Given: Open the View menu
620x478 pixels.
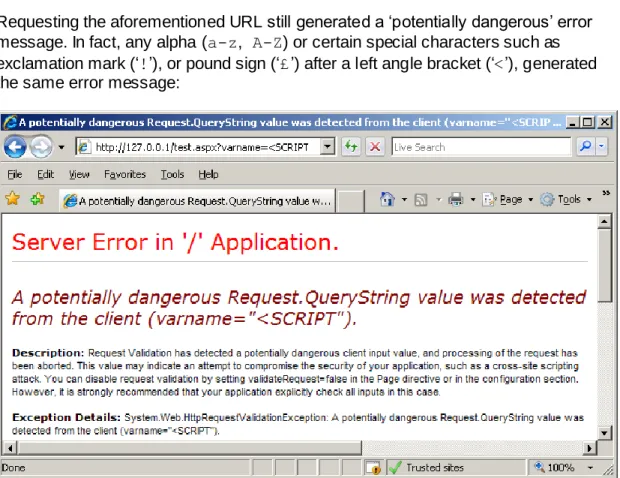Looking at the screenshot, I should coord(79,174).
